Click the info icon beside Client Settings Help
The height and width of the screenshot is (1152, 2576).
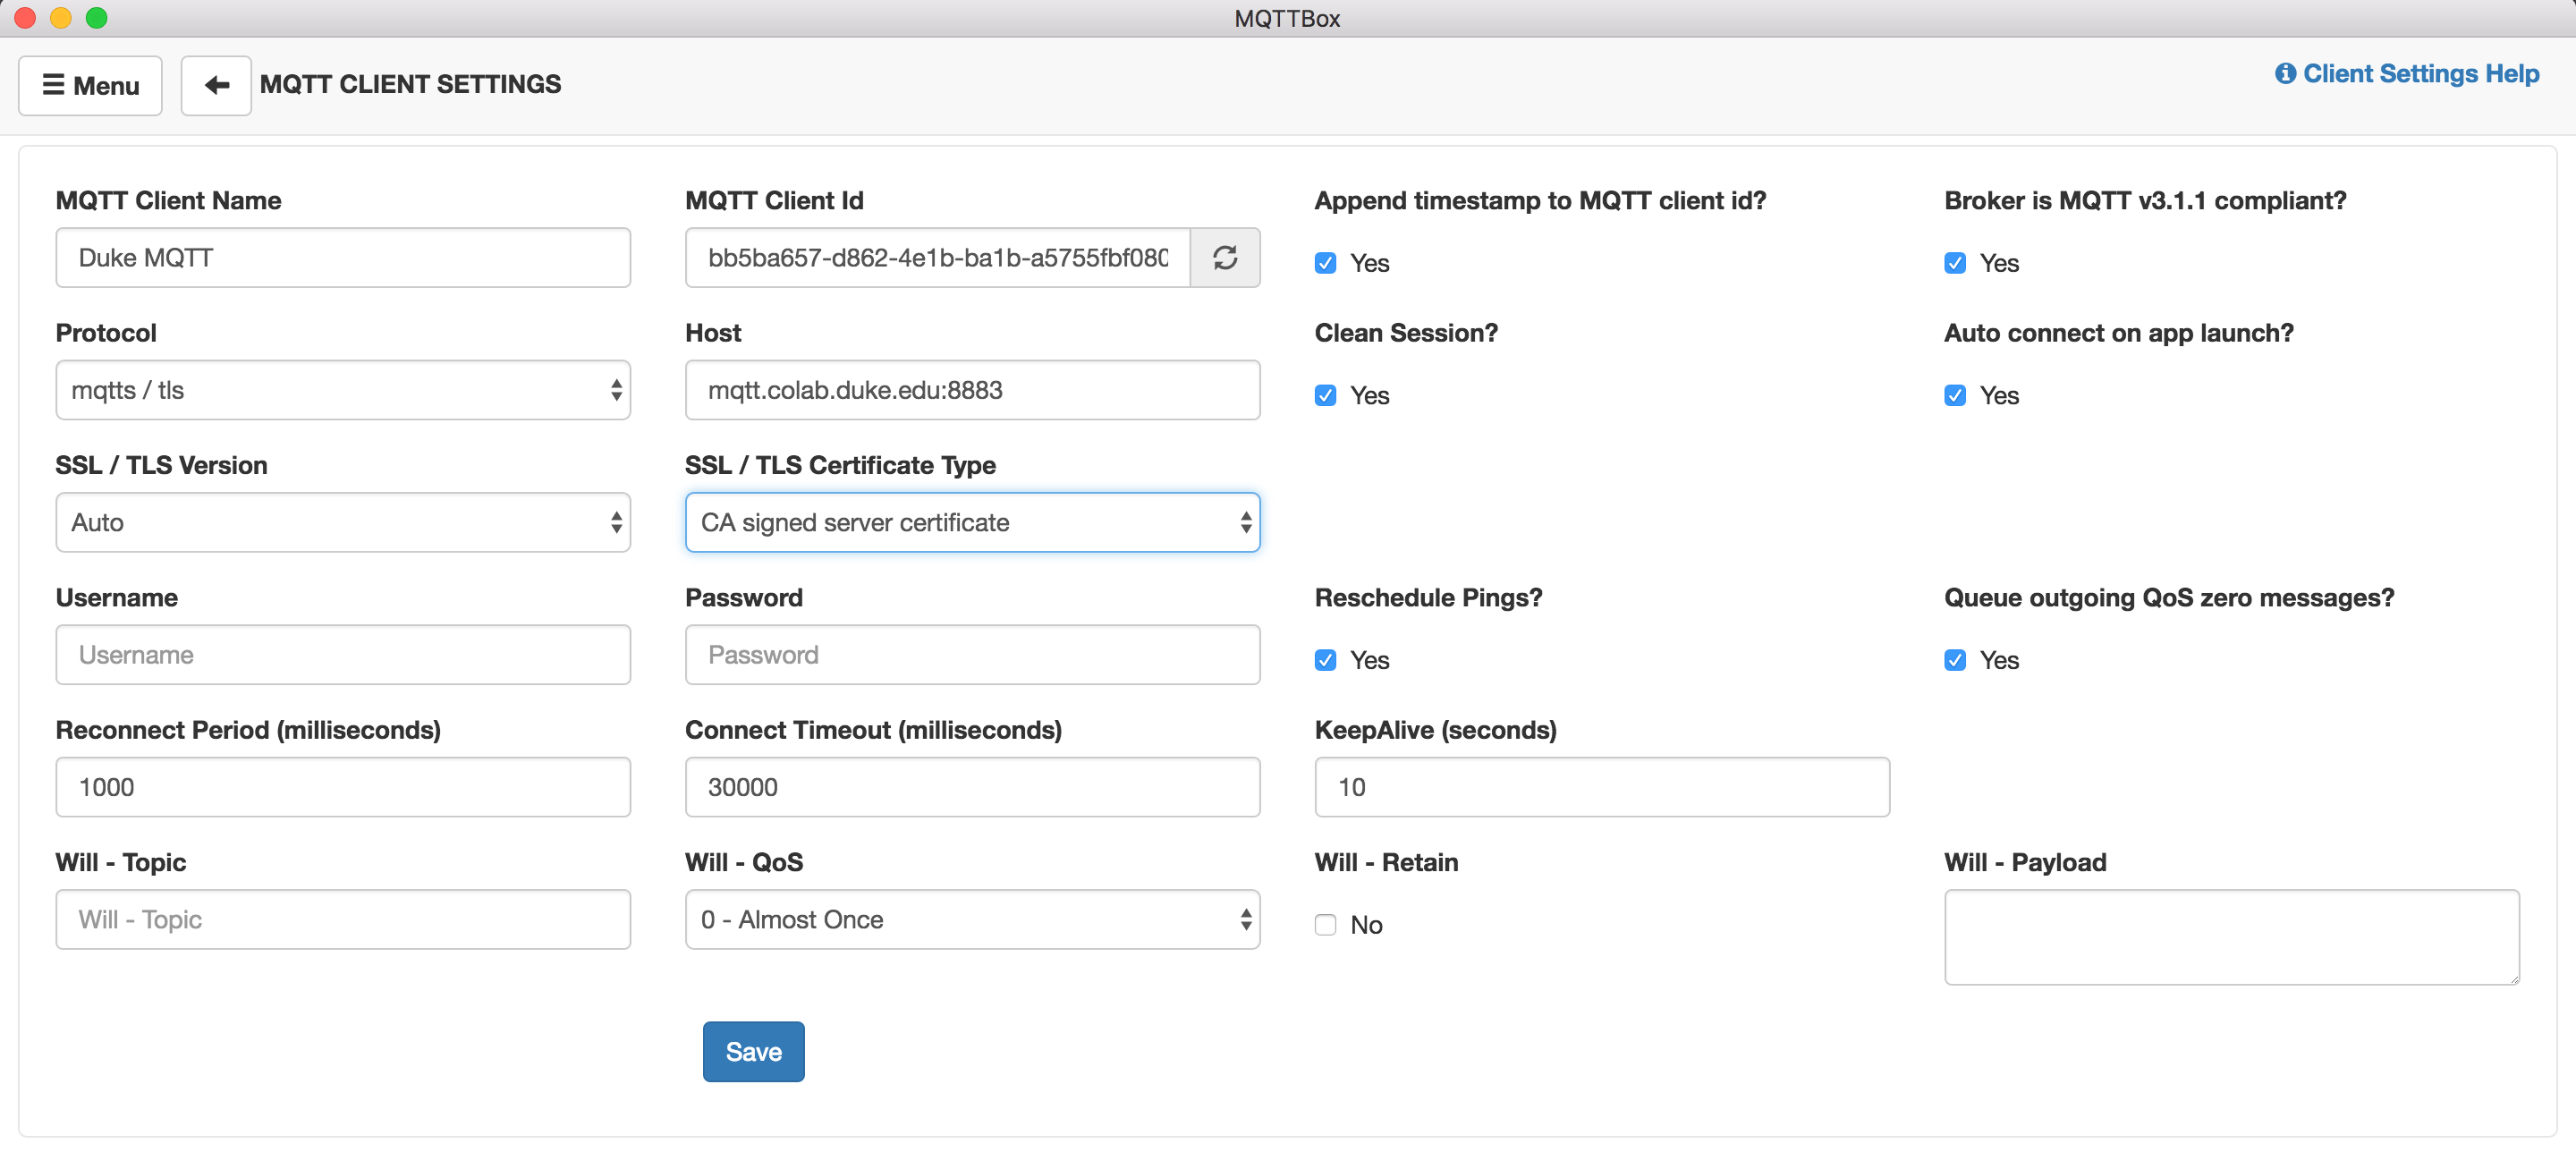tap(2286, 73)
